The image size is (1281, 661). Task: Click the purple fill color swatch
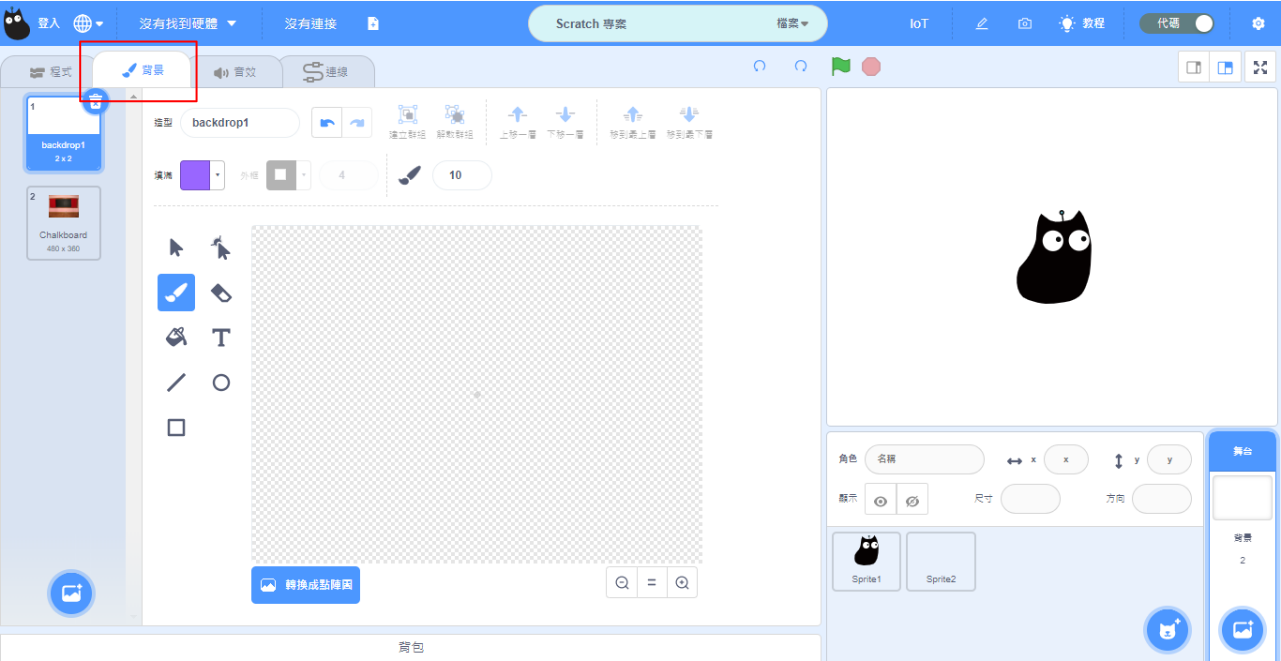pos(195,175)
